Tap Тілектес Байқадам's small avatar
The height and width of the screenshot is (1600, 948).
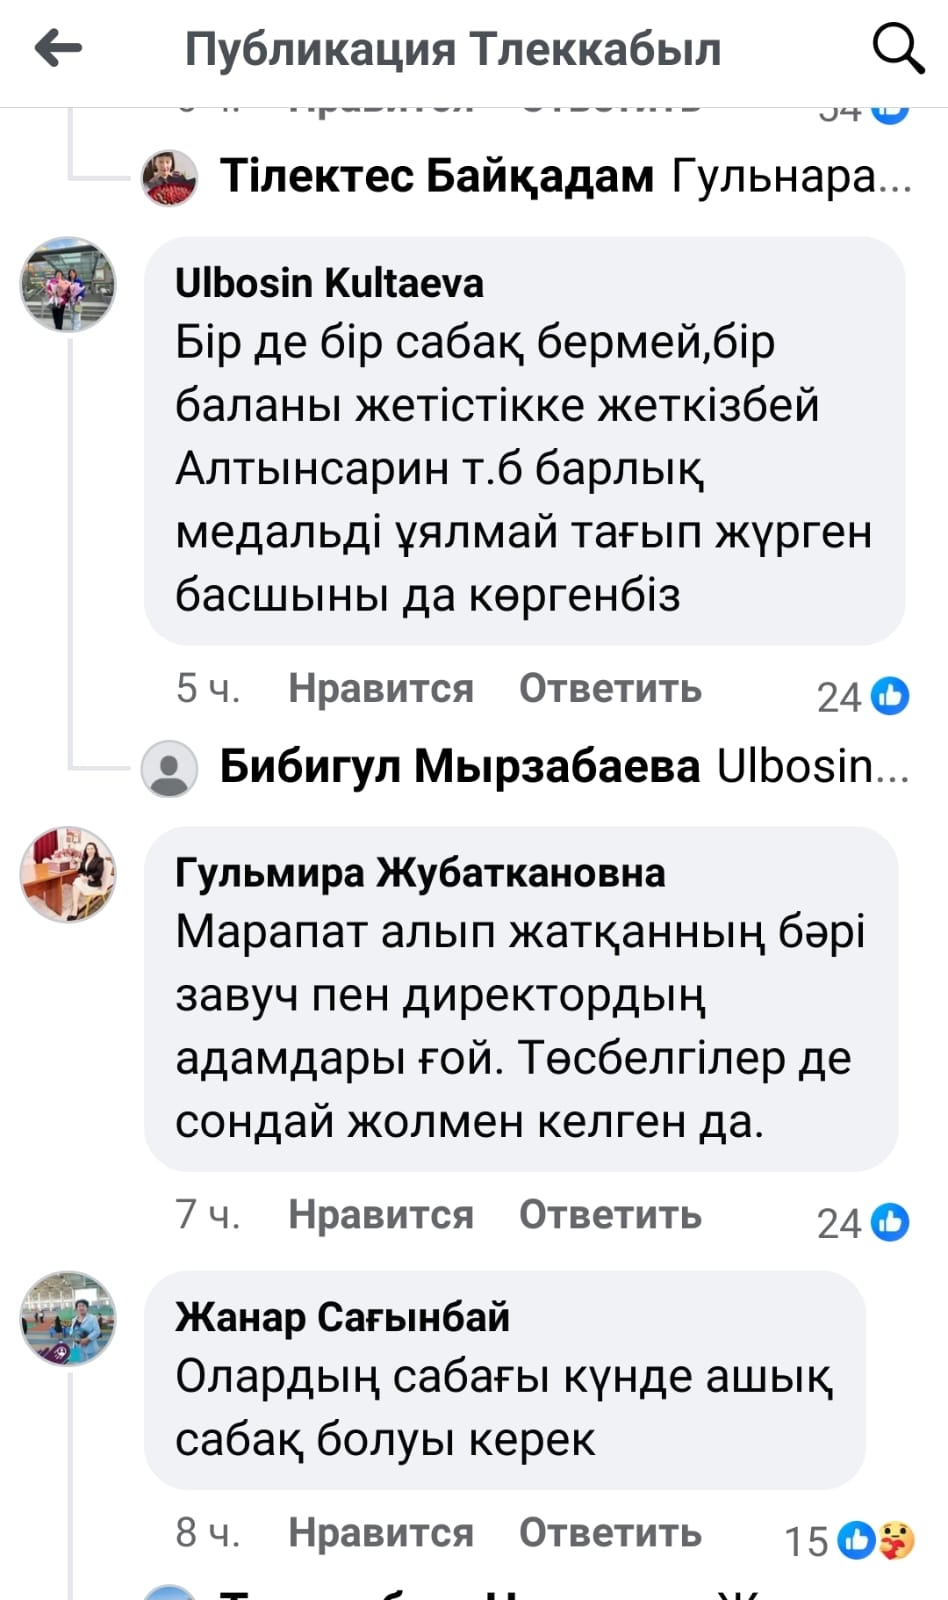tap(170, 177)
